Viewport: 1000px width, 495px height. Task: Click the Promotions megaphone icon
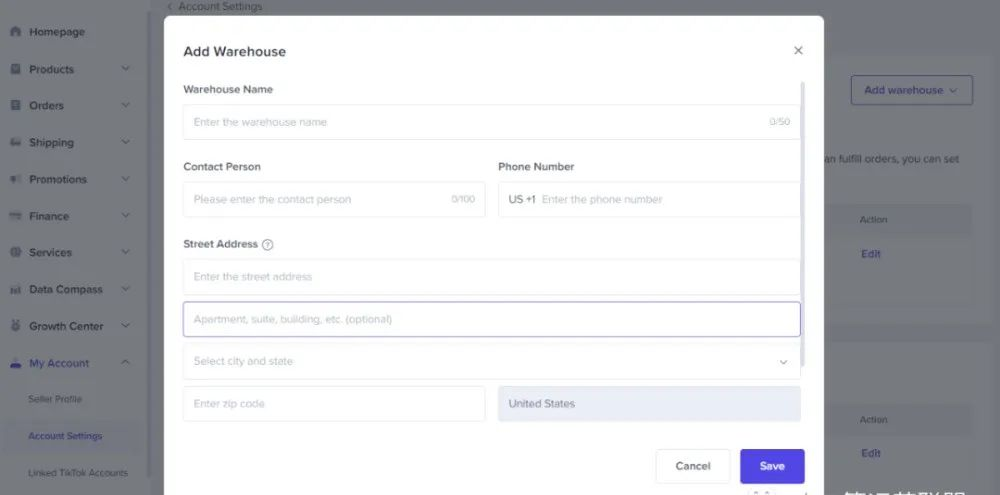pyautogui.click(x=16, y=180)
